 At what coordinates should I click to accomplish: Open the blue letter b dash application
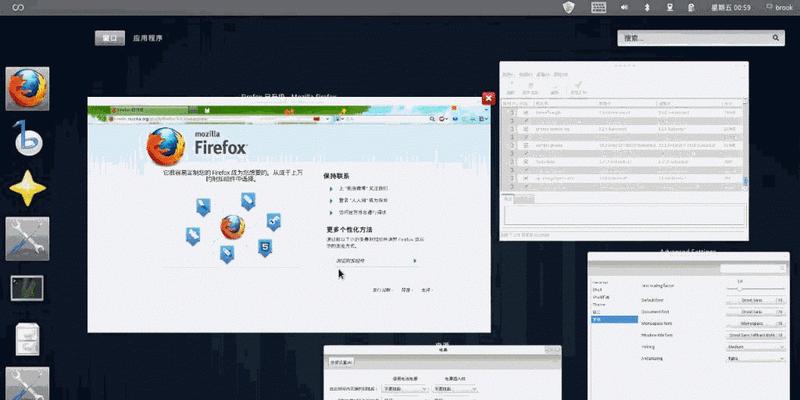coord(28,139)
